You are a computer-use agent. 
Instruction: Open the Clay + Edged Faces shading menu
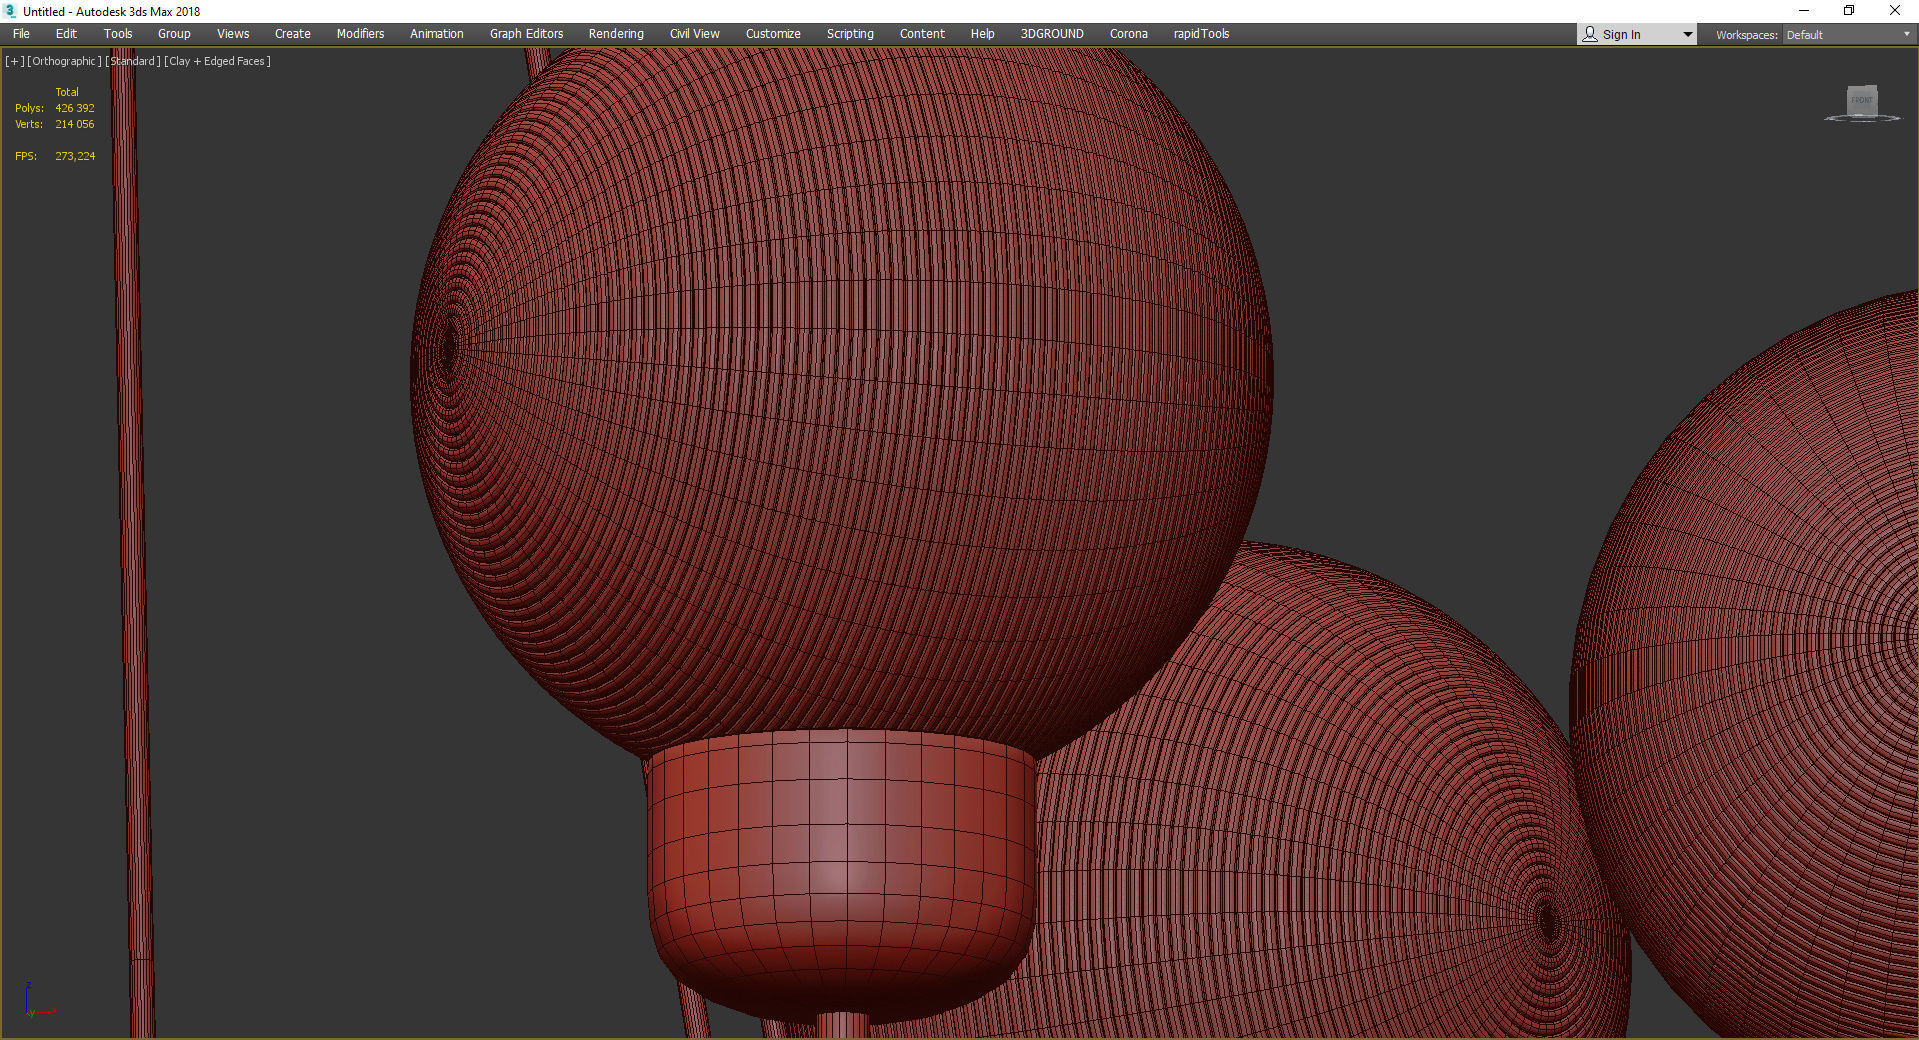217,61
